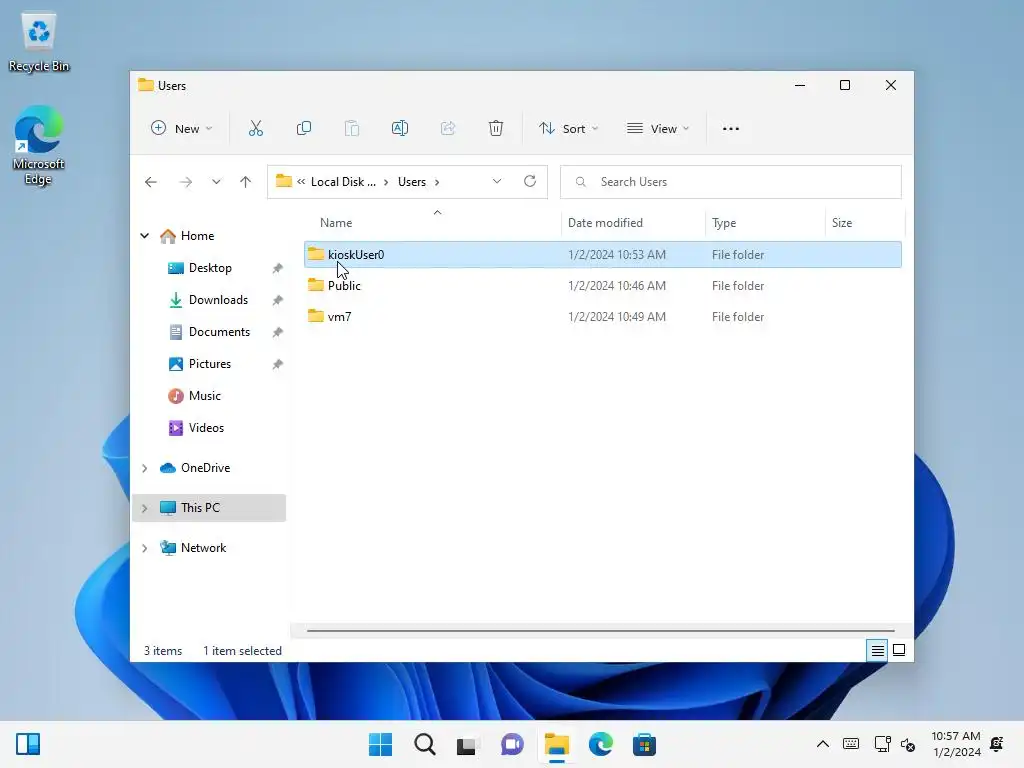Select OneDrive in navigation pane

point(205,468)
